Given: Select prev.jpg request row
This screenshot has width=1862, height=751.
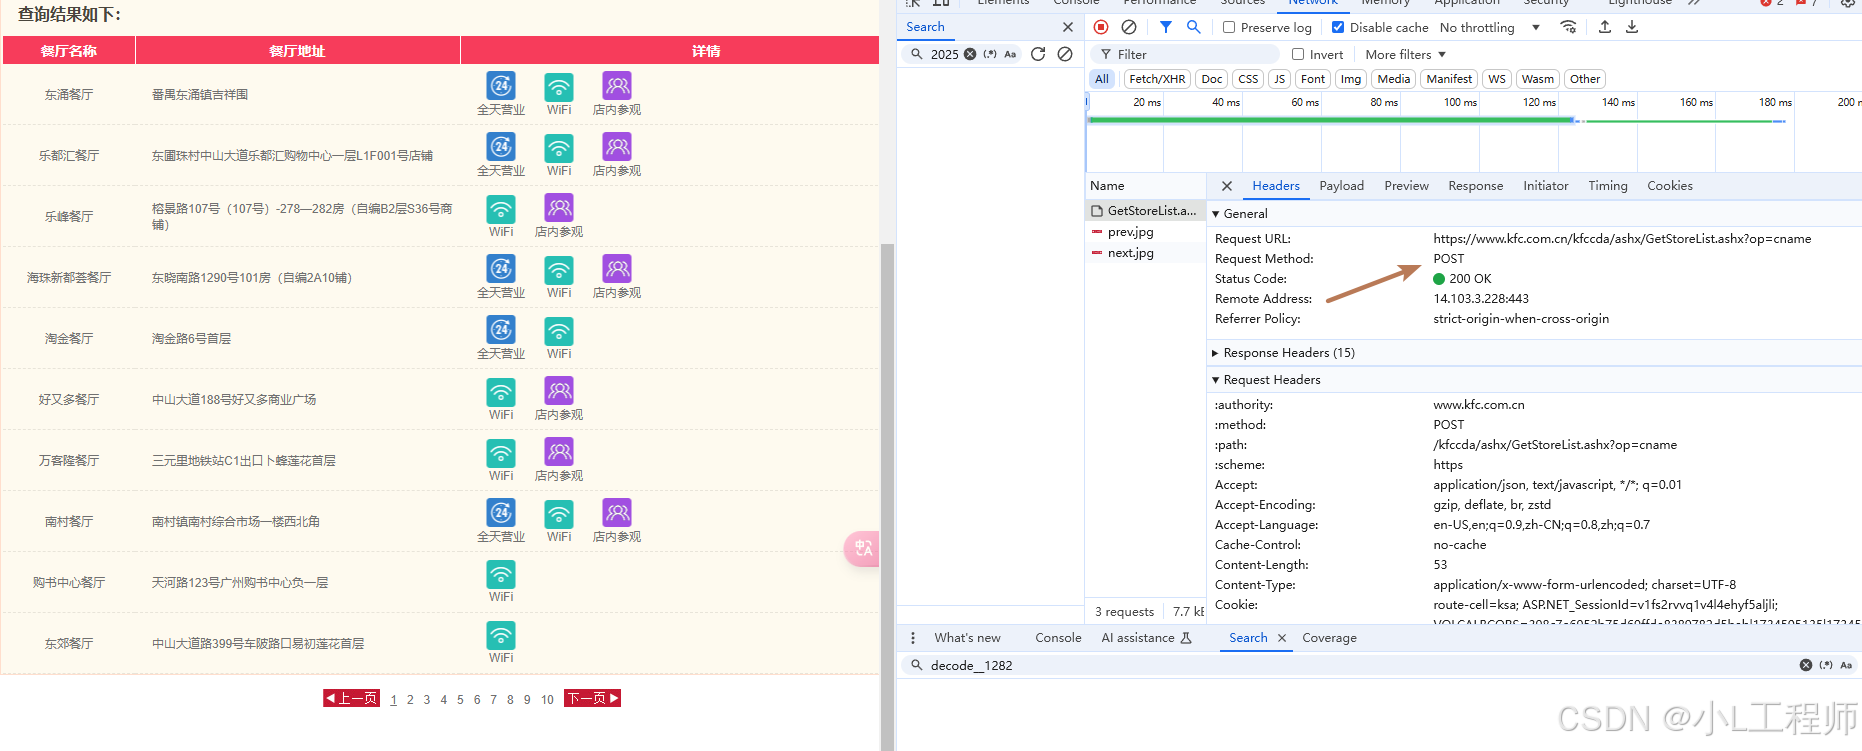Looking at the screenshot, I should click(x=1145, y=232).
